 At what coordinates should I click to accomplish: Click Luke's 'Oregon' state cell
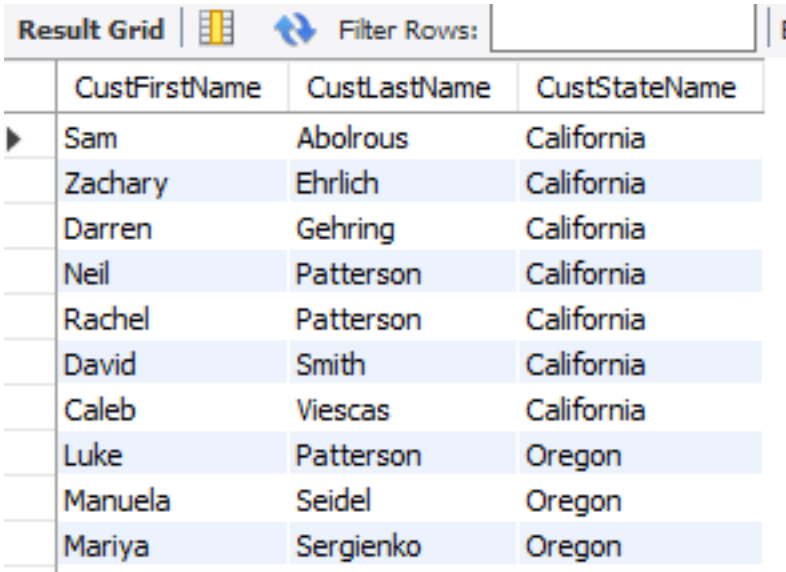pyautogui.click(x=641, y=454)
